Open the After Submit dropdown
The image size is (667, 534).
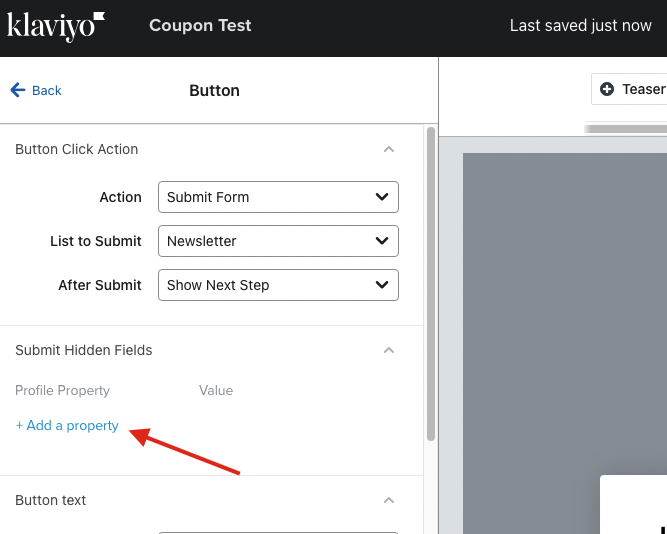tap(278, 285)
